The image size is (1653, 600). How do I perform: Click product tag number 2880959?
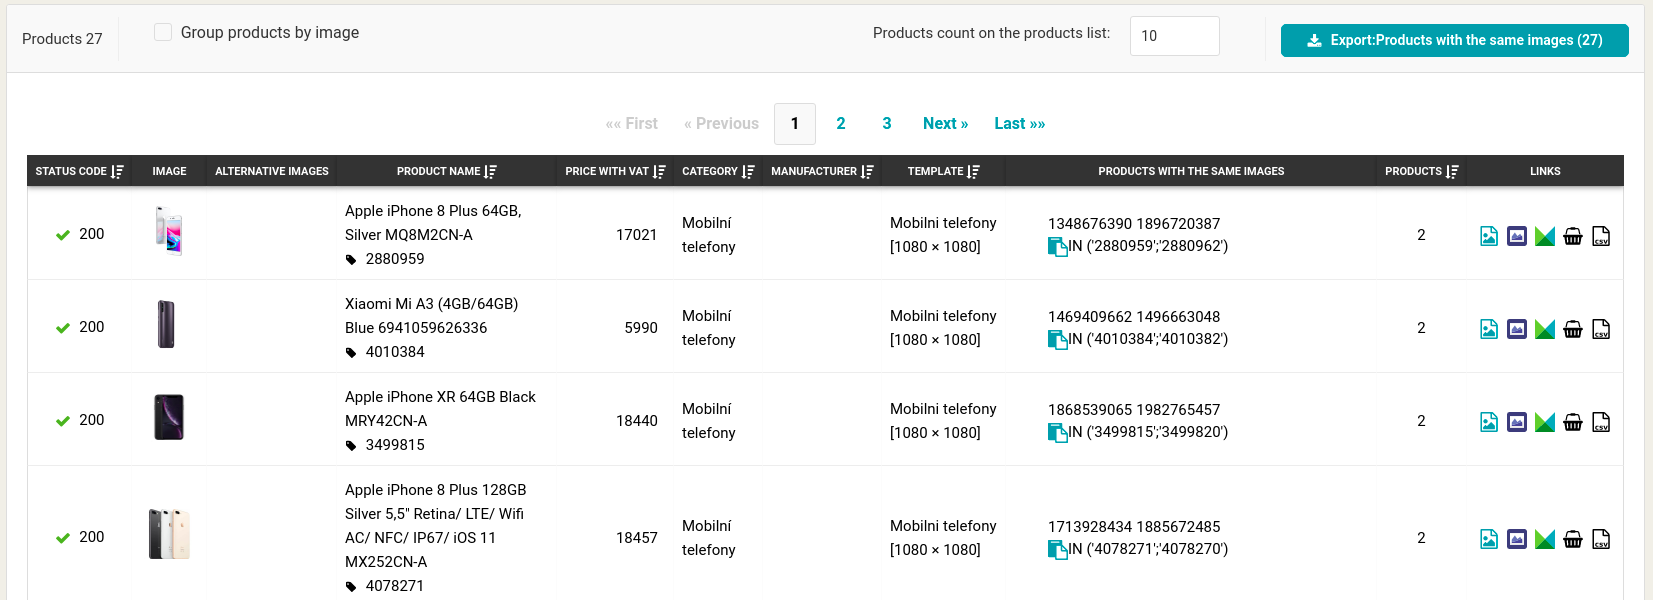[395, 259]
